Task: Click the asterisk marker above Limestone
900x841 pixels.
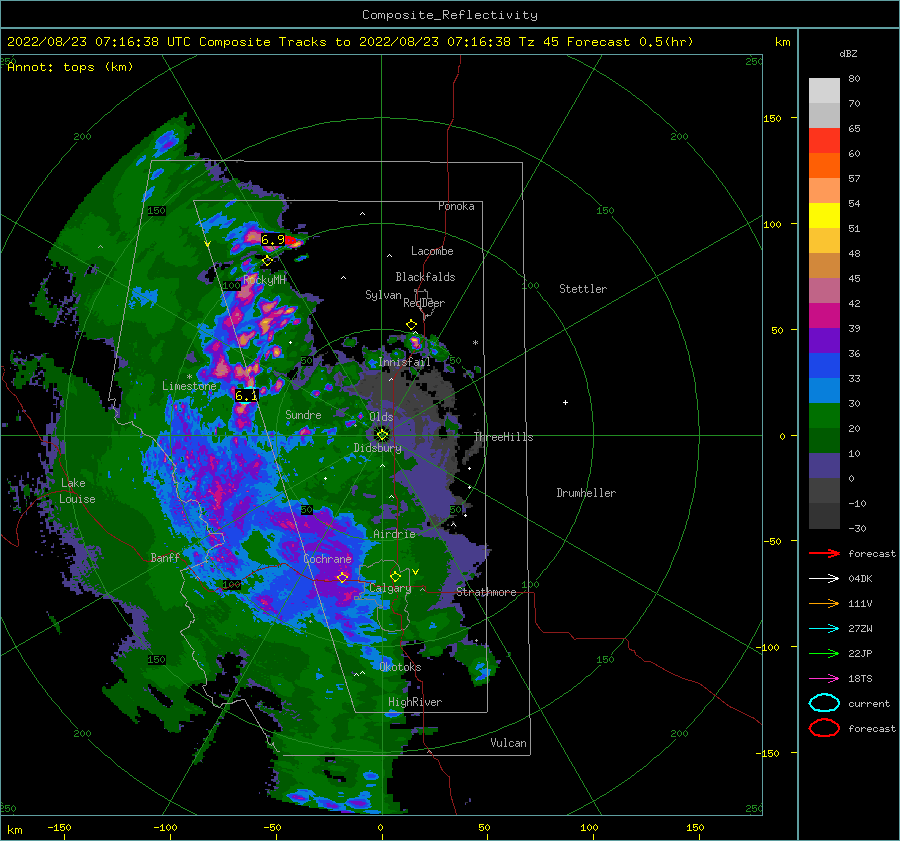Action: pos(189,377)
